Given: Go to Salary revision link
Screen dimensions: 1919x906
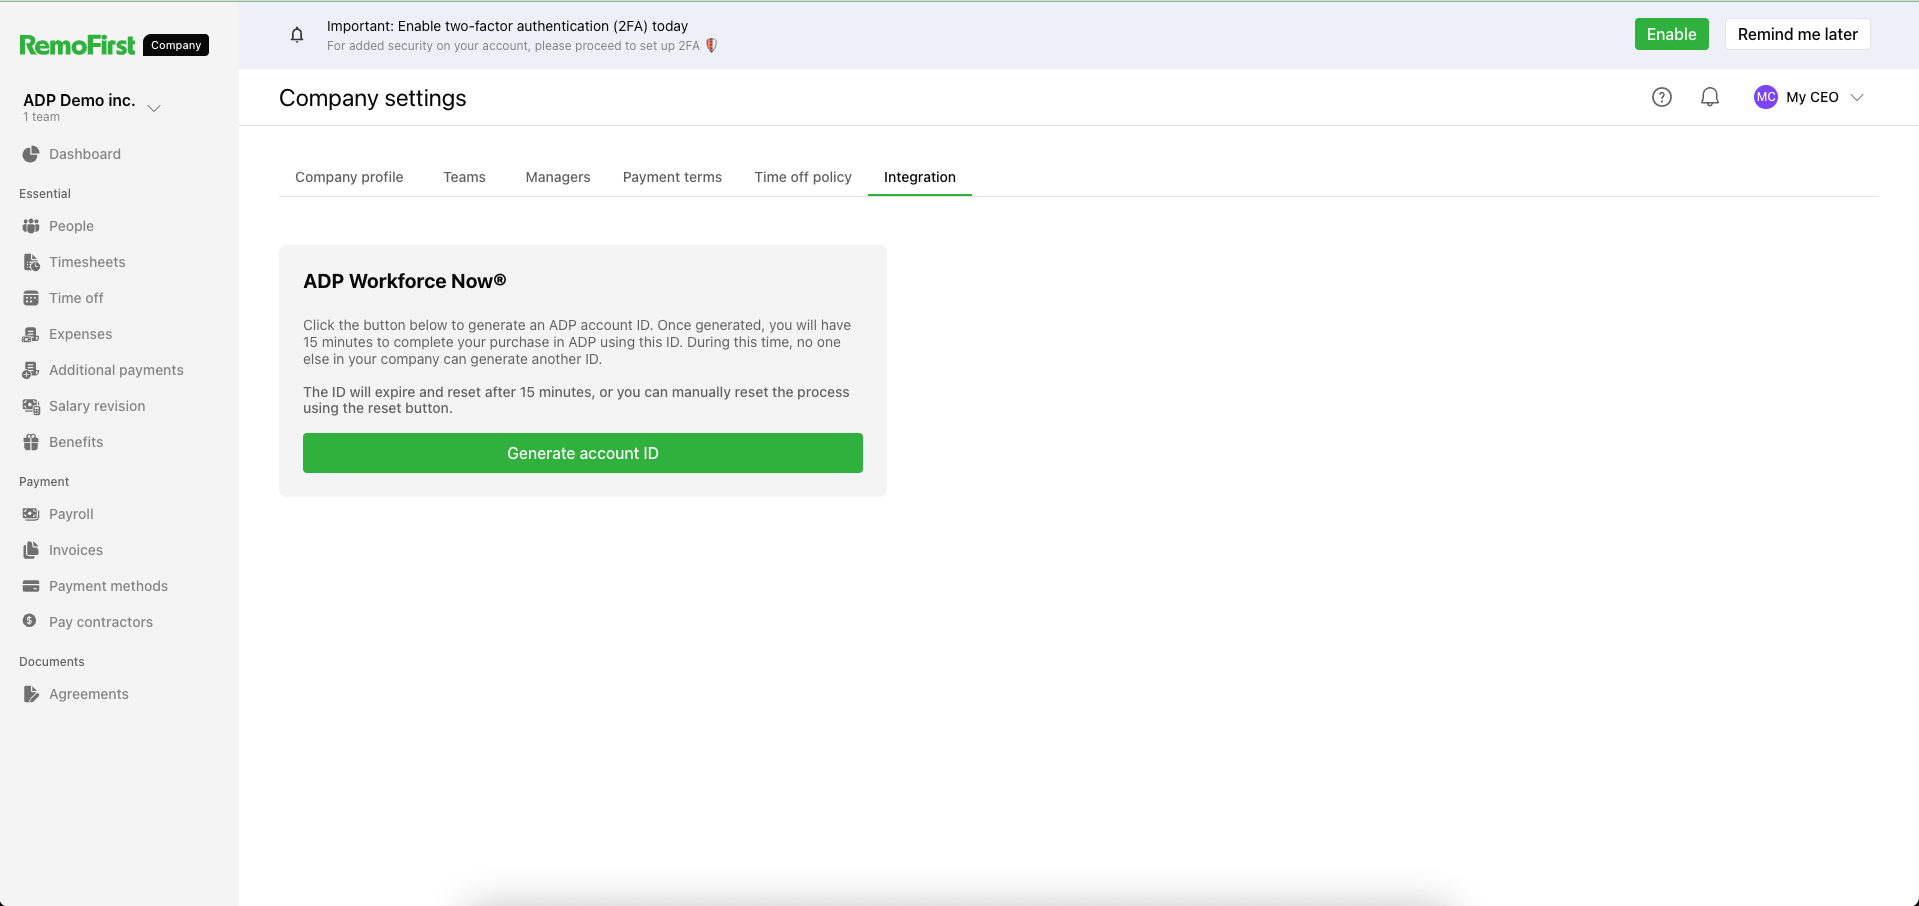Looking at the screenshot, I should [97, 406].
